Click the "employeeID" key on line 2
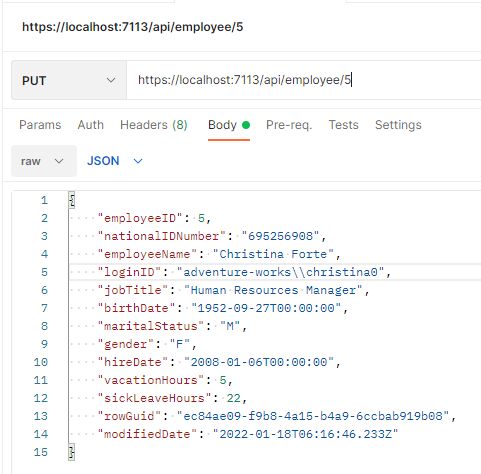 (x=140, y=218)
